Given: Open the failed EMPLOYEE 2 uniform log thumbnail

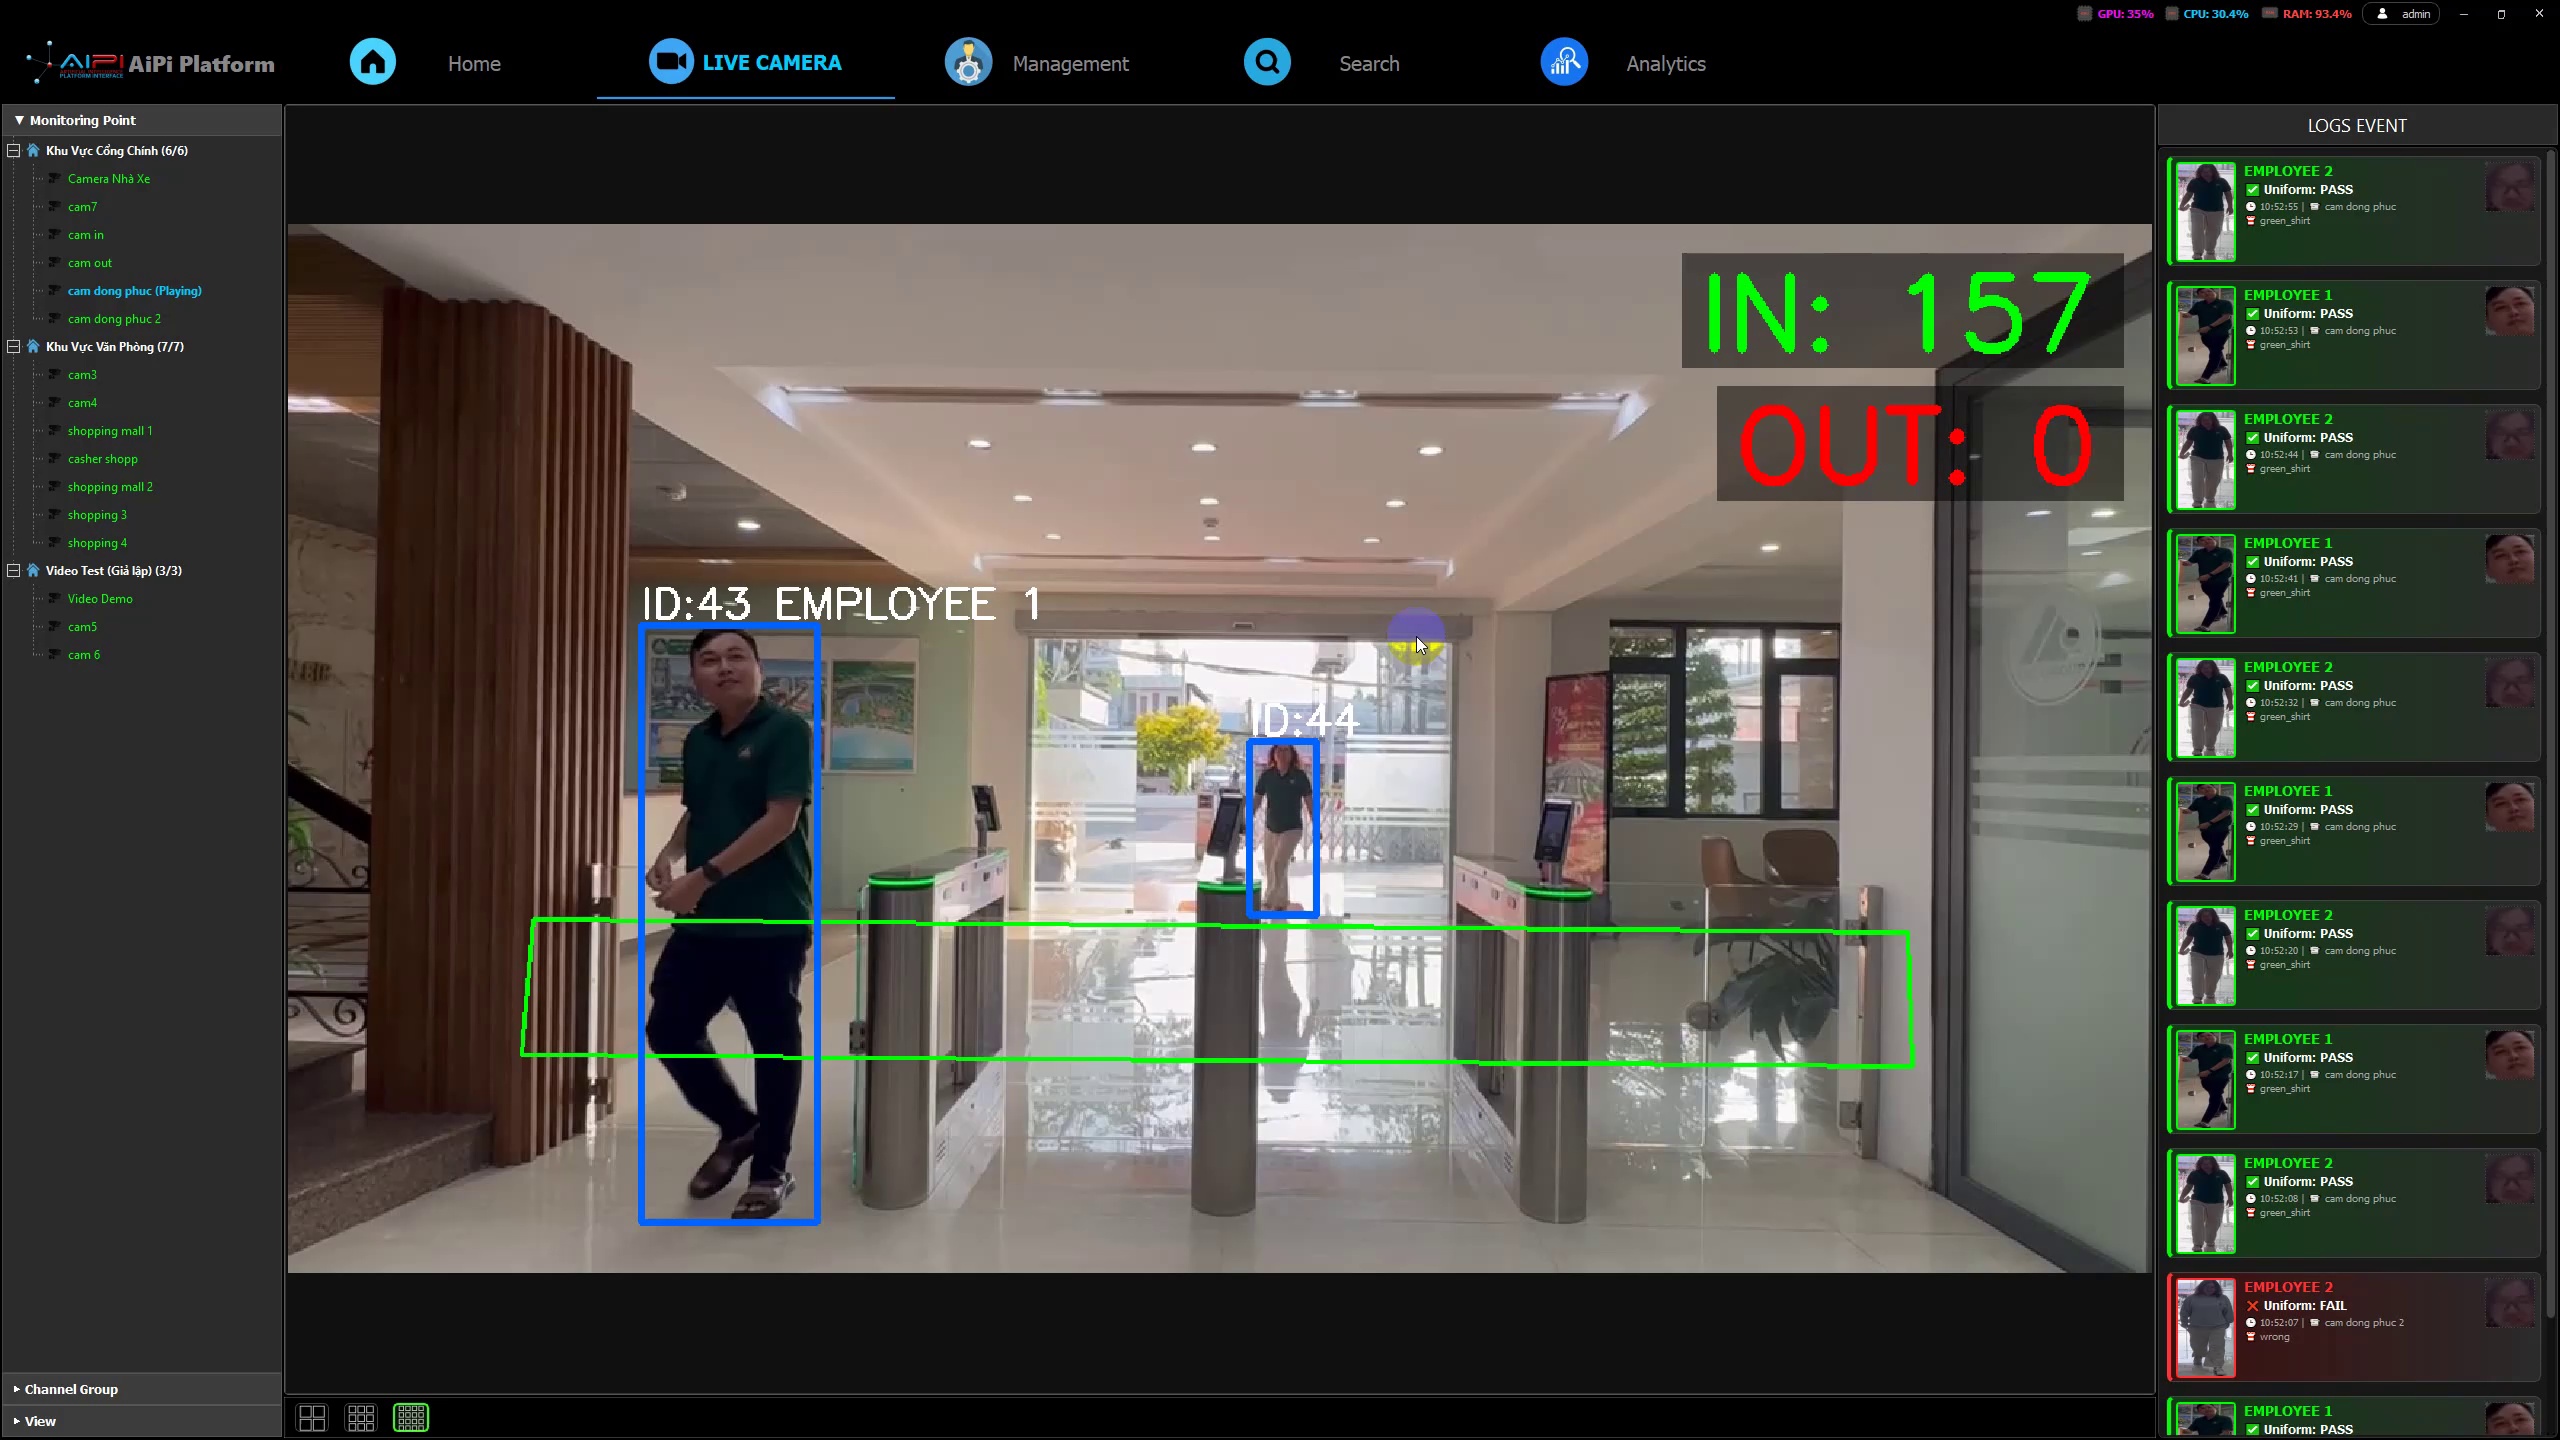Looking at the screenshot, I should pyautogui.click(x=2205, y=1327).
